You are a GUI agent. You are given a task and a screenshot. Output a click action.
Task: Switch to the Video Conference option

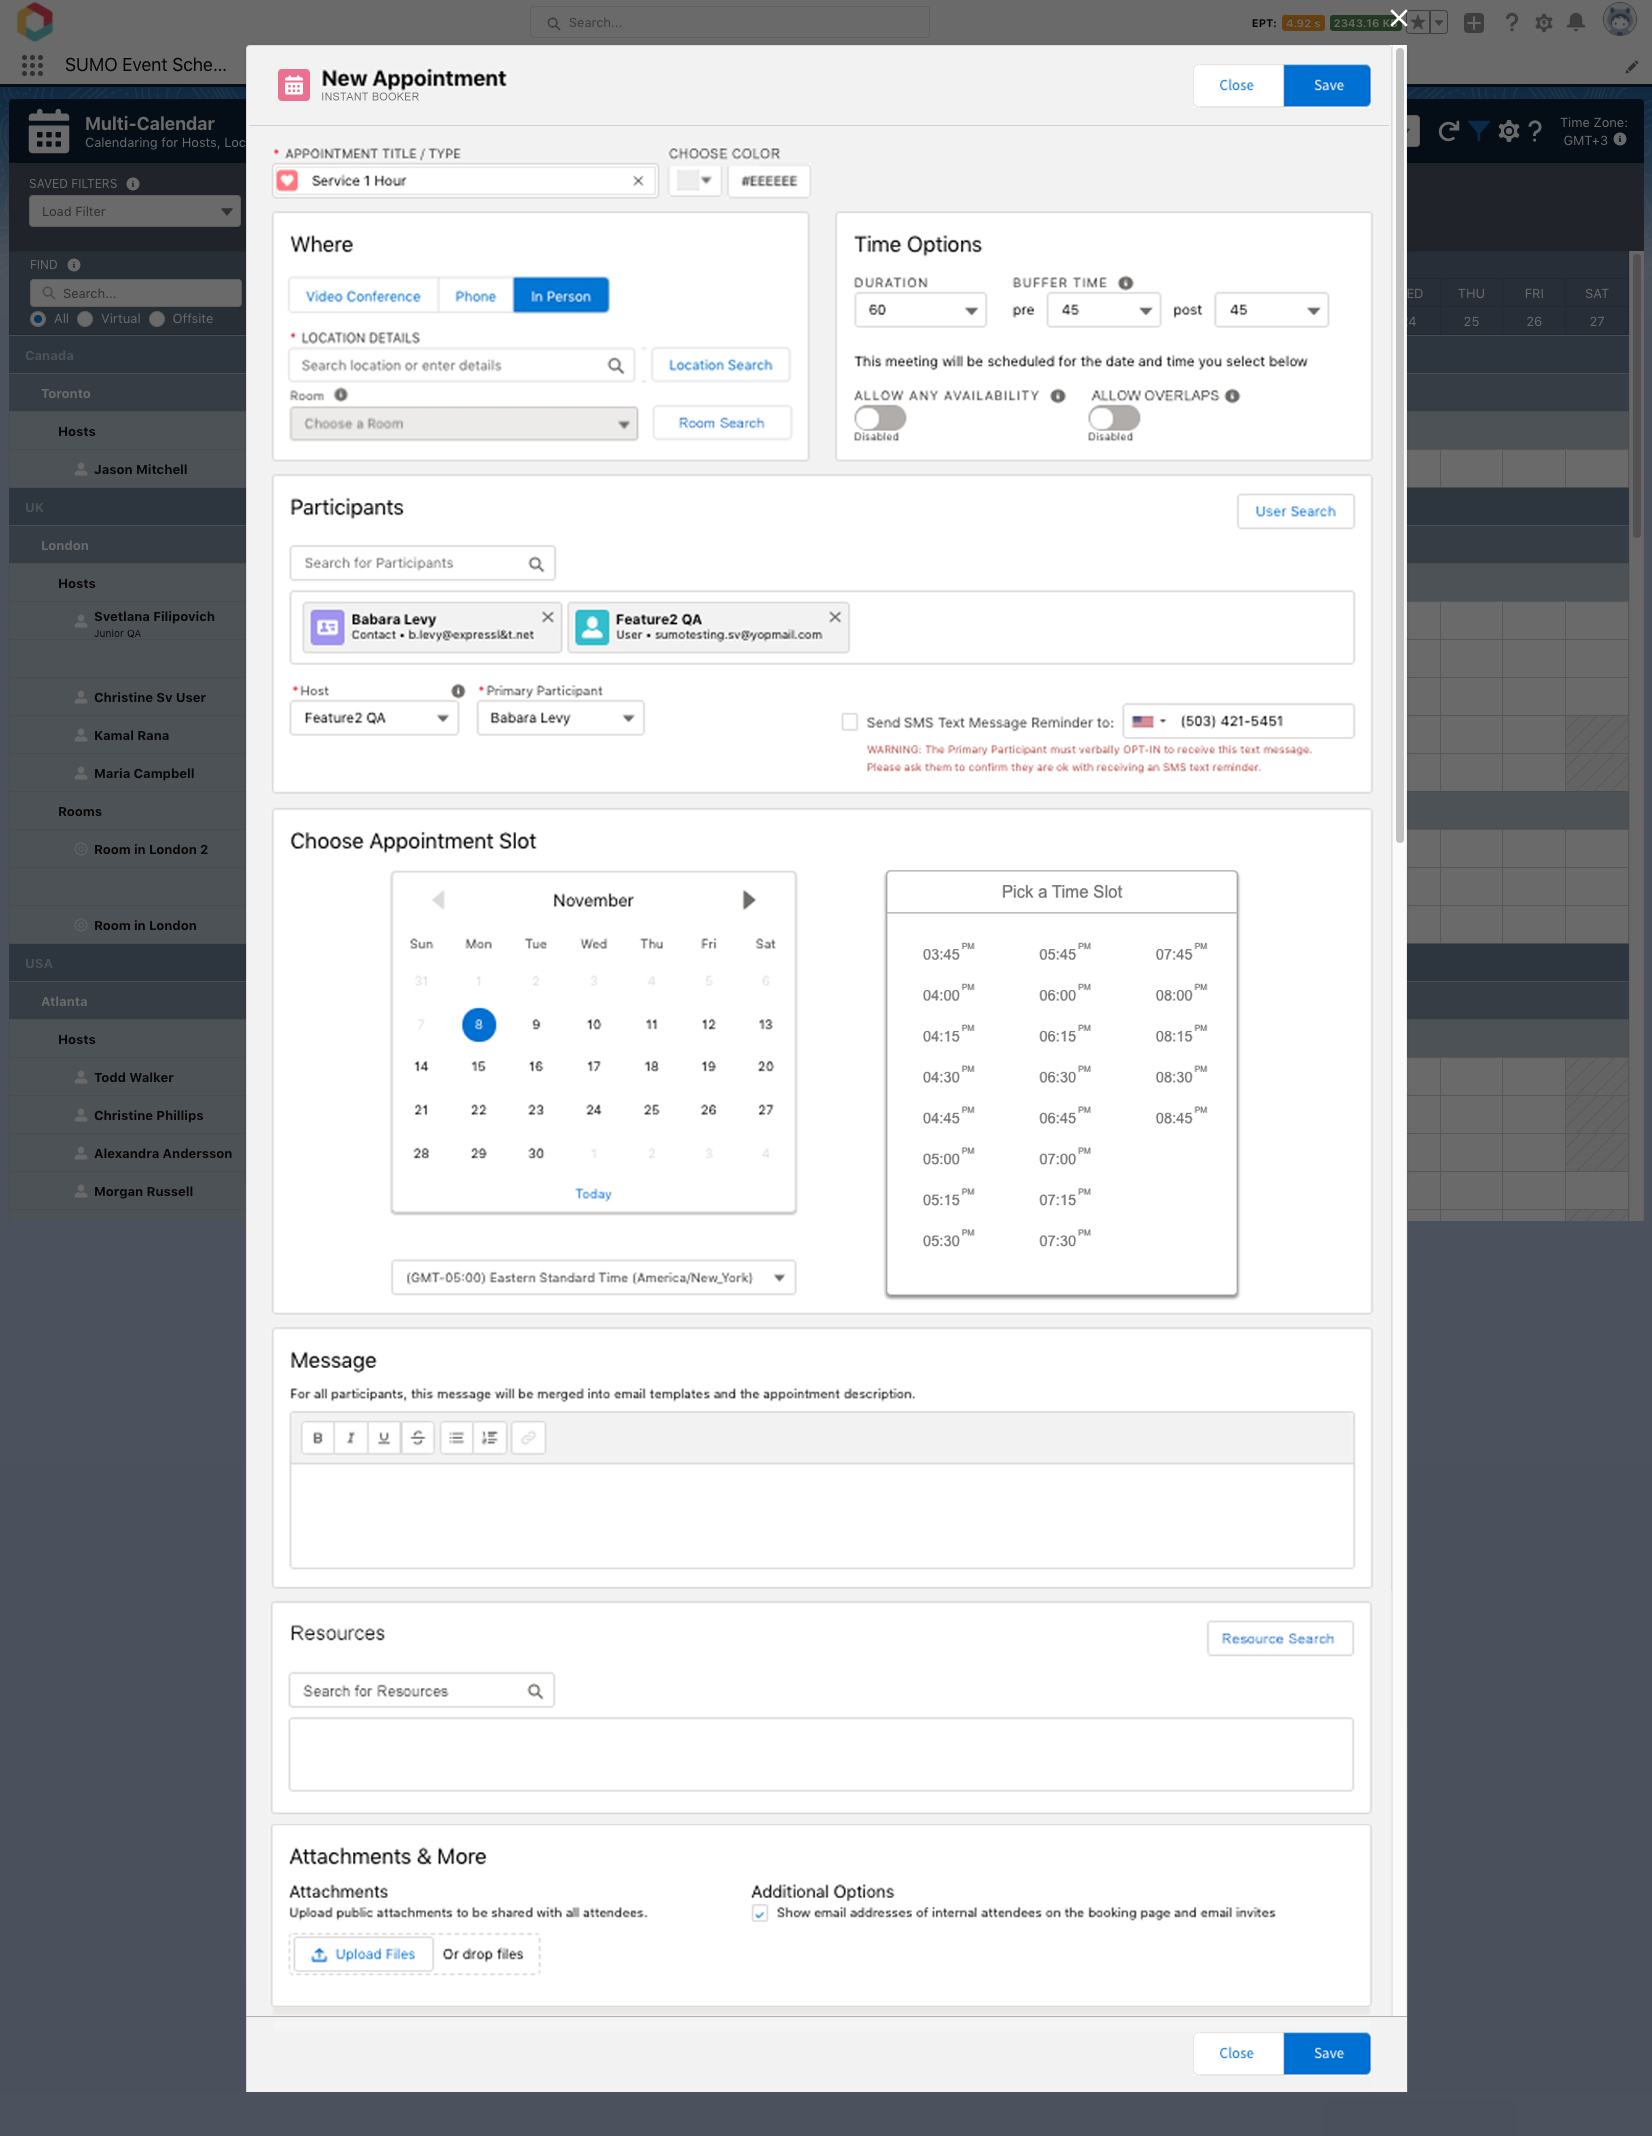tap(363, 296)
